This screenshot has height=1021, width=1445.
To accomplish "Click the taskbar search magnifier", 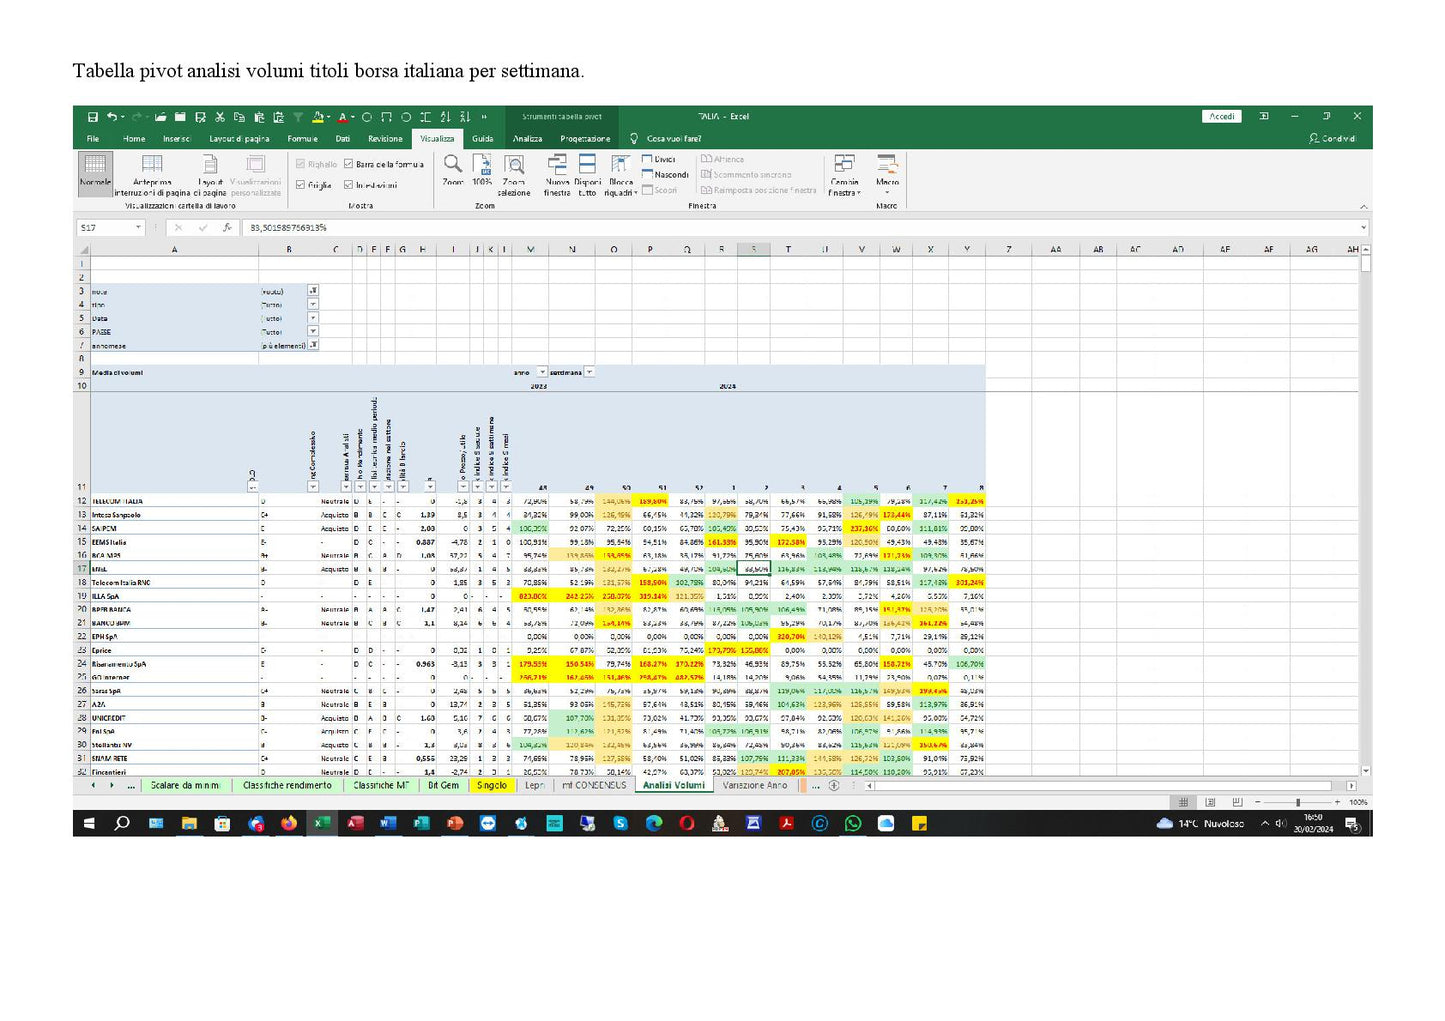I will coord(122,824).
